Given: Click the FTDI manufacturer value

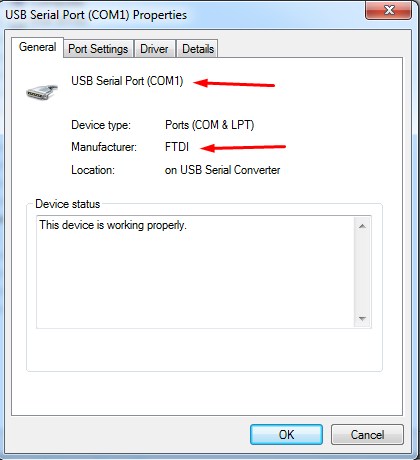Looking at the screenshot, I should coord(177,147).
